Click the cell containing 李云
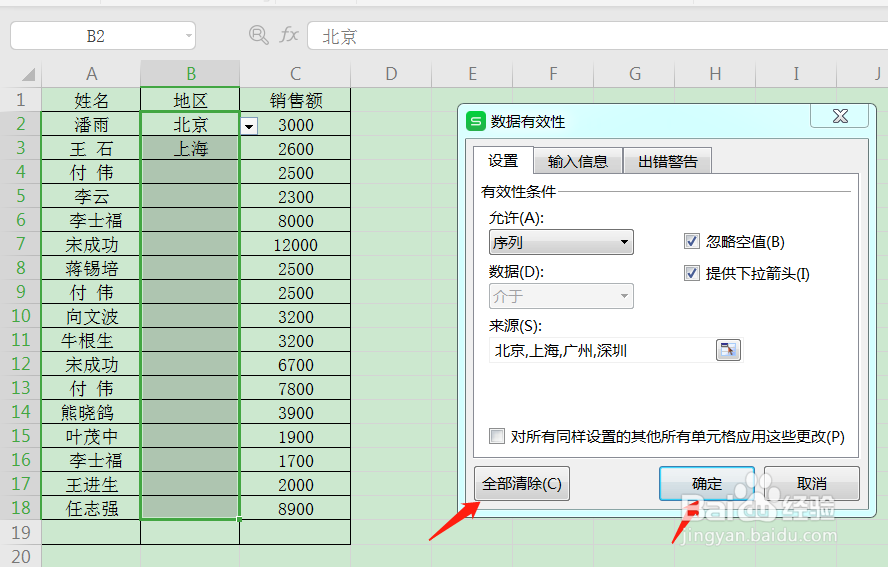Image resolution: width=888 pixels, height=567 pixels. [x=91, y=196]
